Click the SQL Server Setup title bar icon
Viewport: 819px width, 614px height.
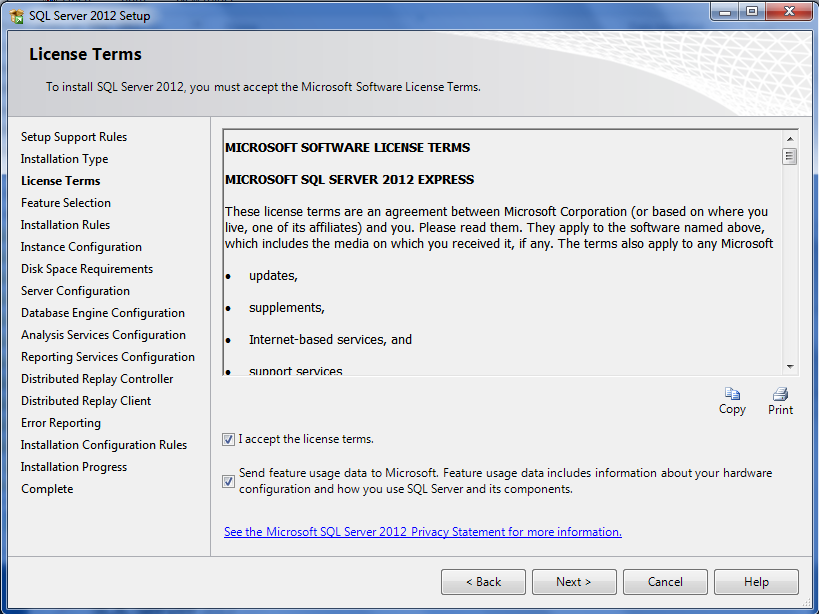click(x=17, y=16)
